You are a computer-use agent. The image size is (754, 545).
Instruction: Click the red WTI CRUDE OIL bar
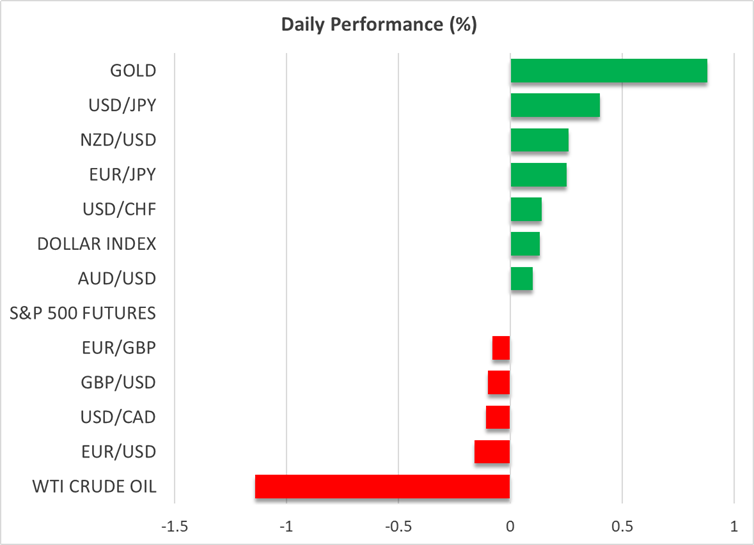click(x=382, y=487)
